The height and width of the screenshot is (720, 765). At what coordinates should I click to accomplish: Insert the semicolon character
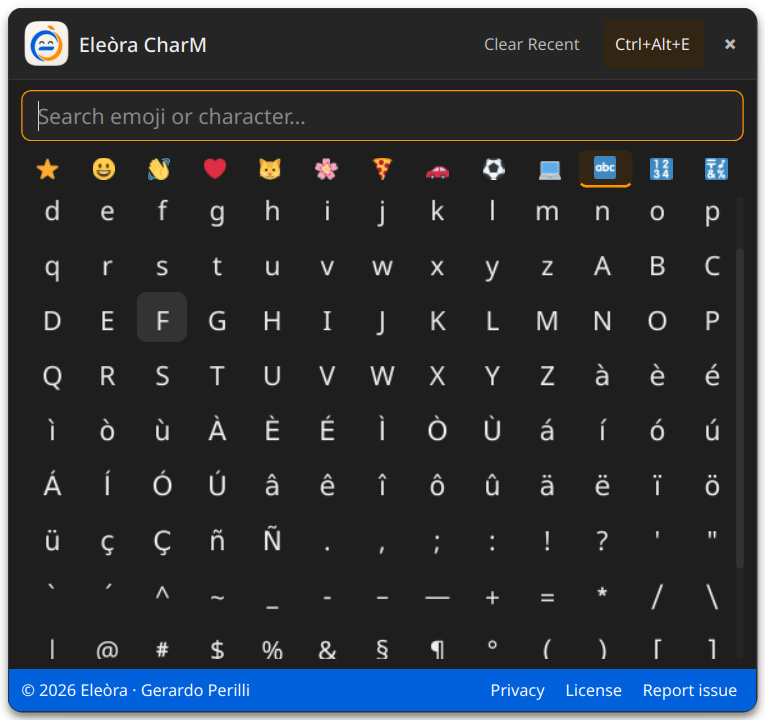point(437,541)
